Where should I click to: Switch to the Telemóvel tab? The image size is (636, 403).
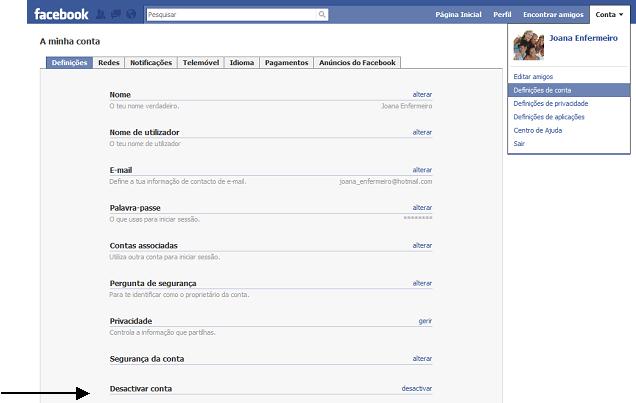point(201,62)
